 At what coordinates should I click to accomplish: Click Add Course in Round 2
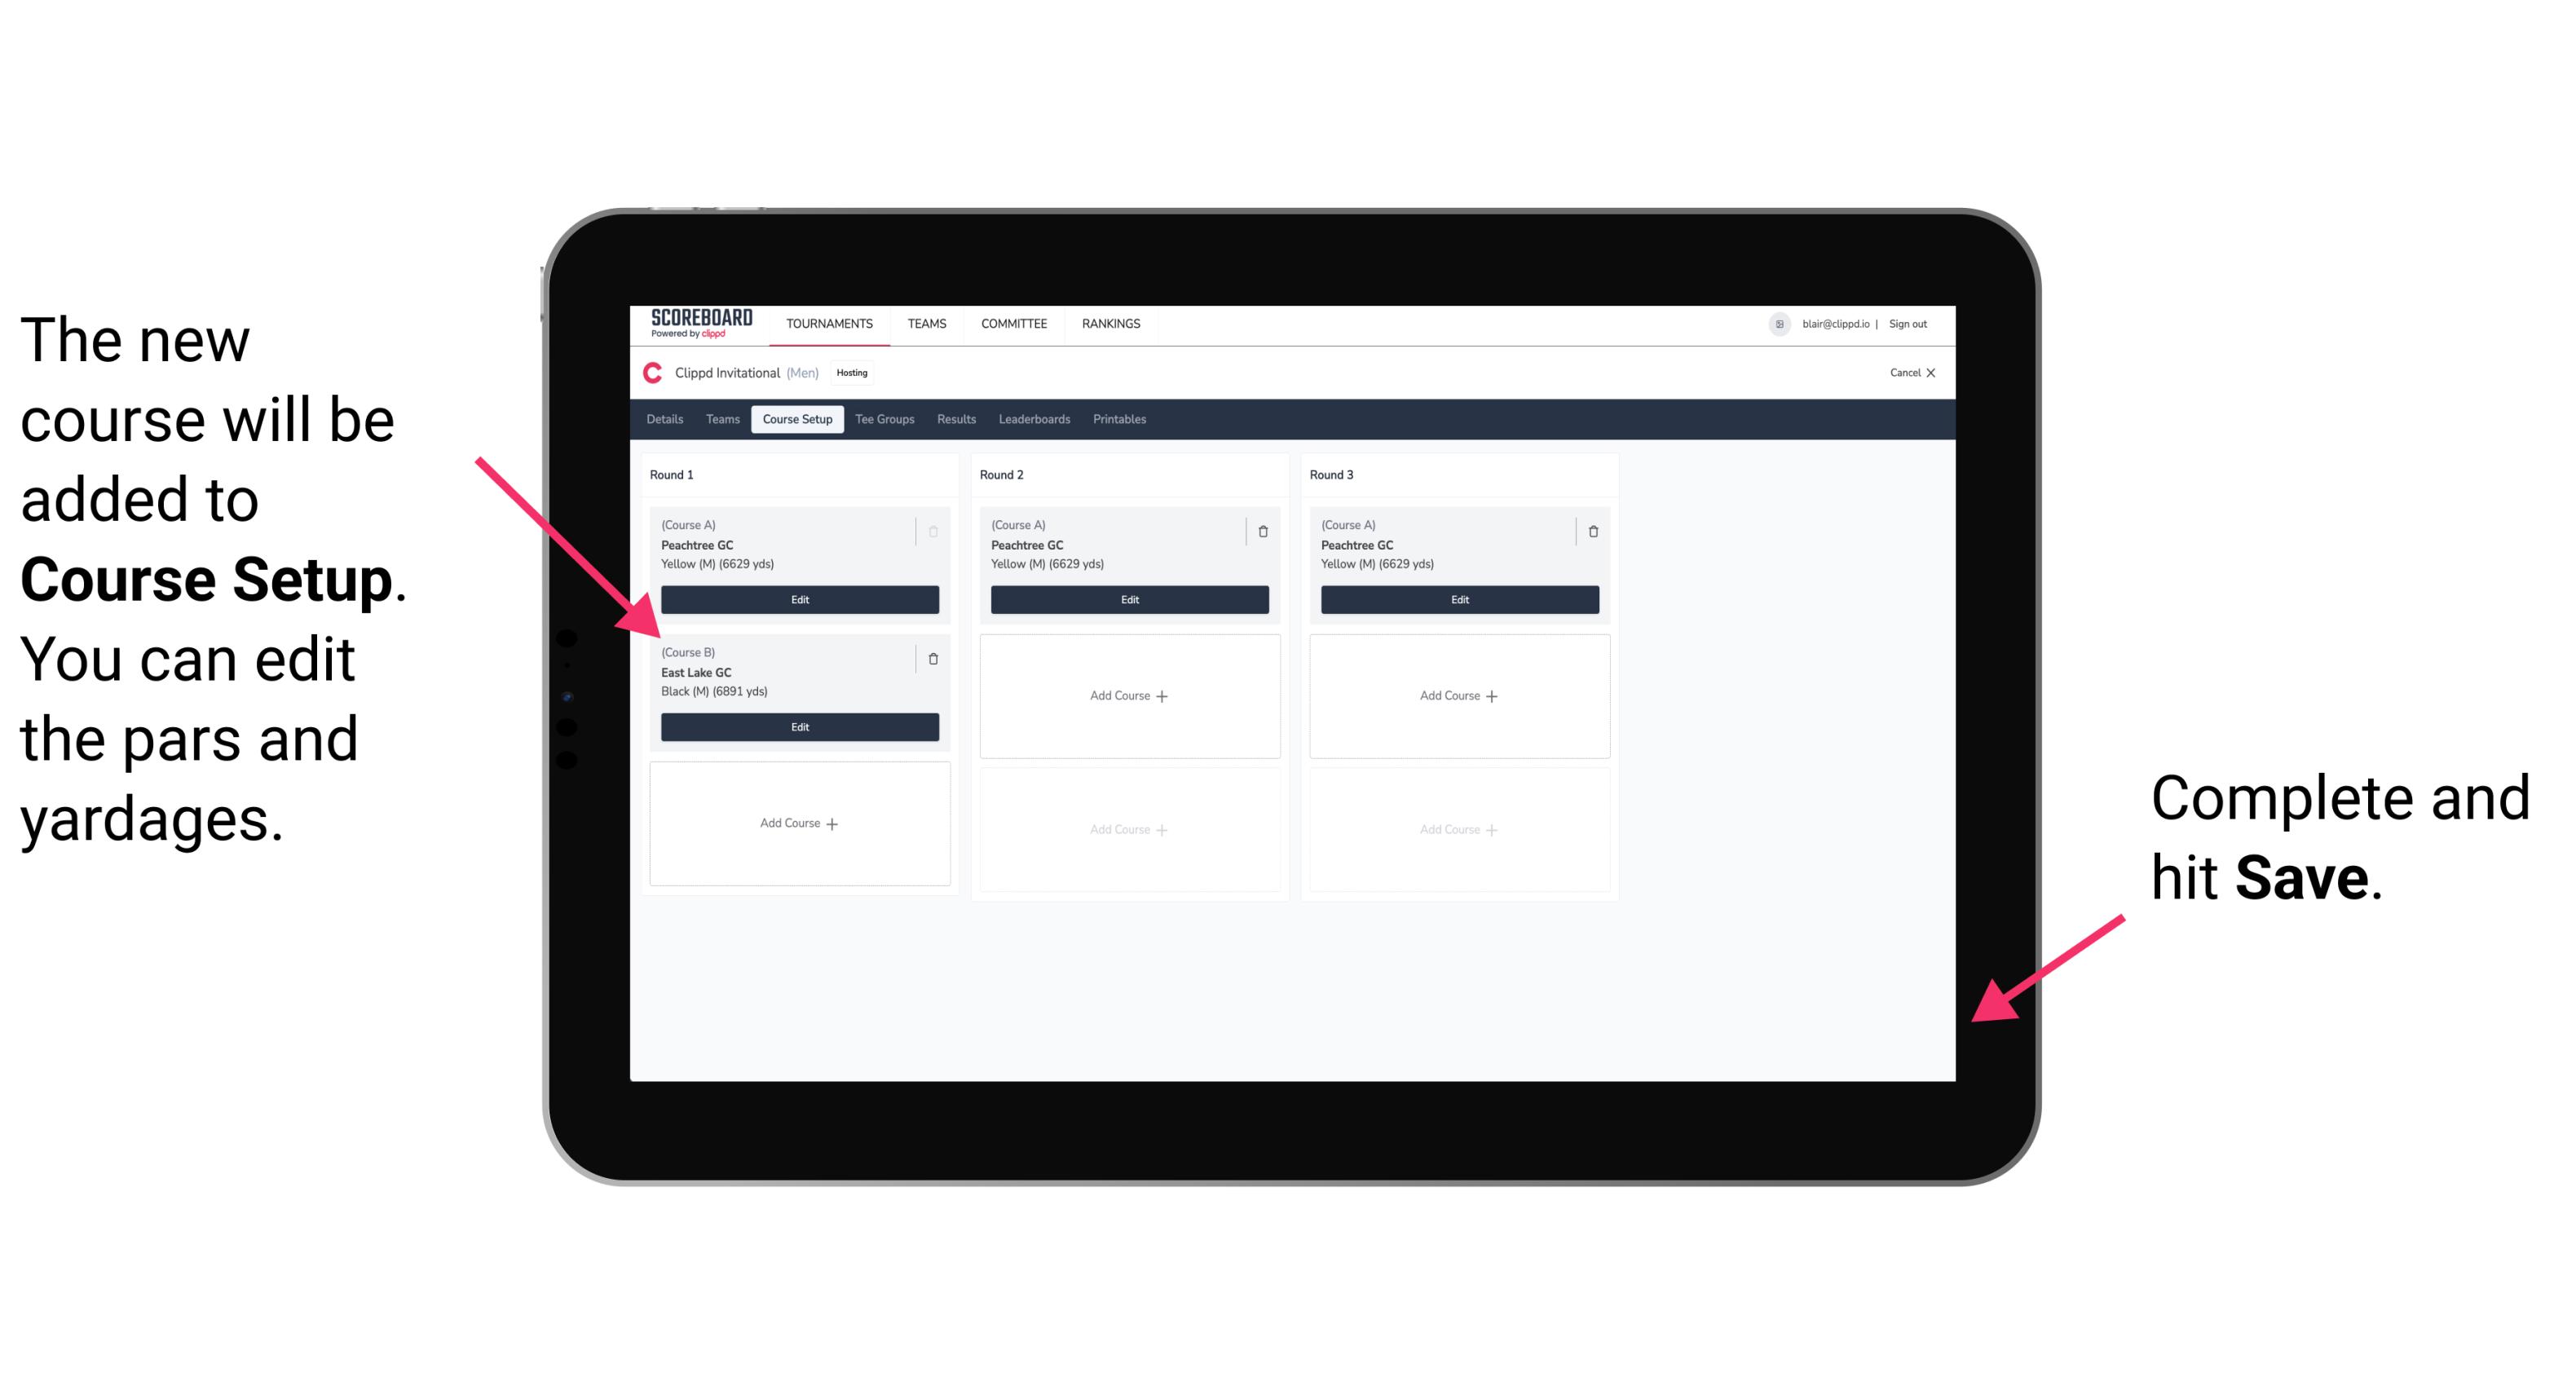[1126, 693]
